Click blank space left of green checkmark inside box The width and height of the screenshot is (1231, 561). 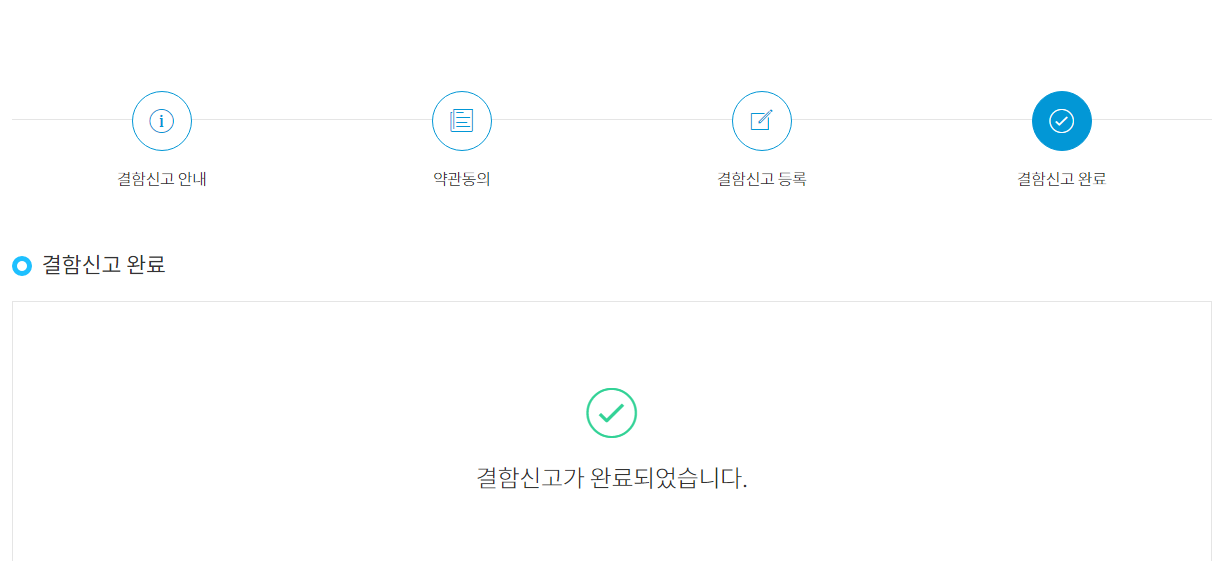(x=300, y=413)
